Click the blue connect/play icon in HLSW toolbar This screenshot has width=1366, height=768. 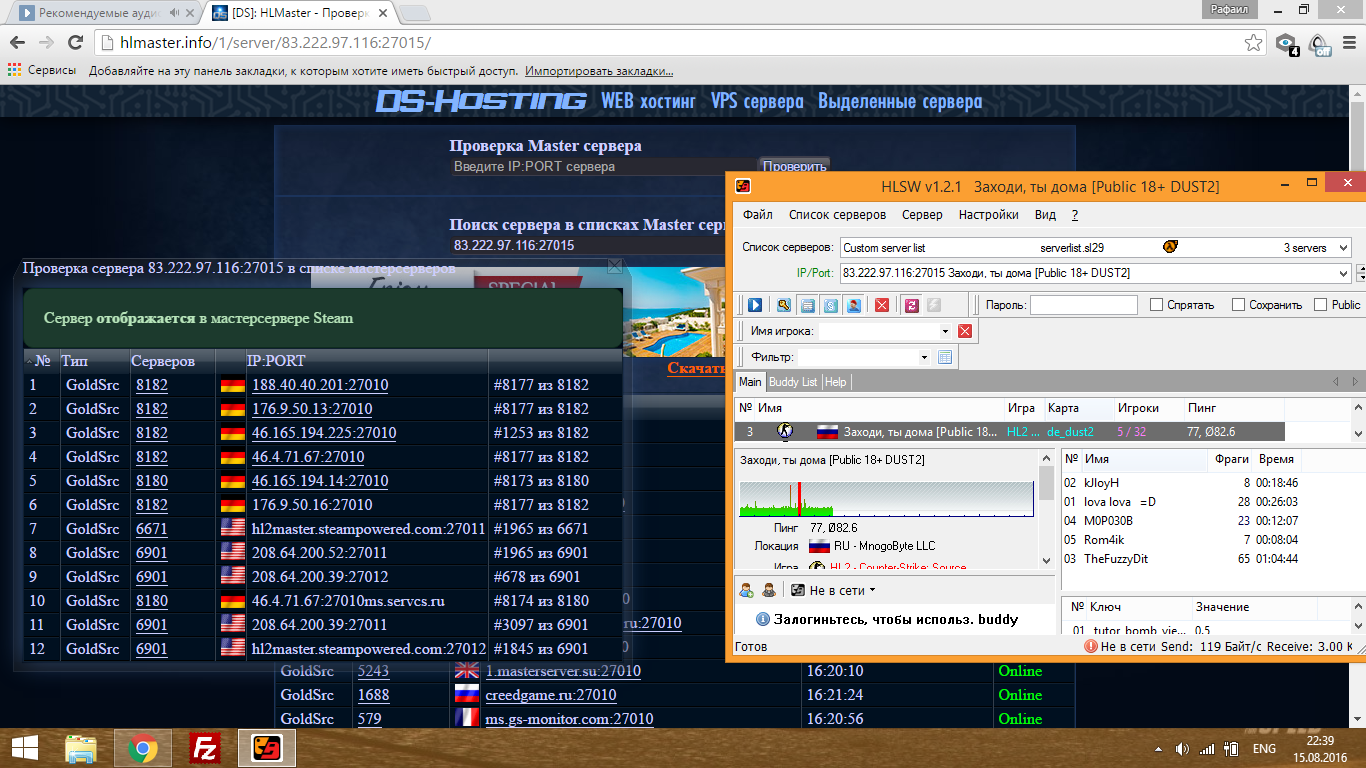click(755, 305)
